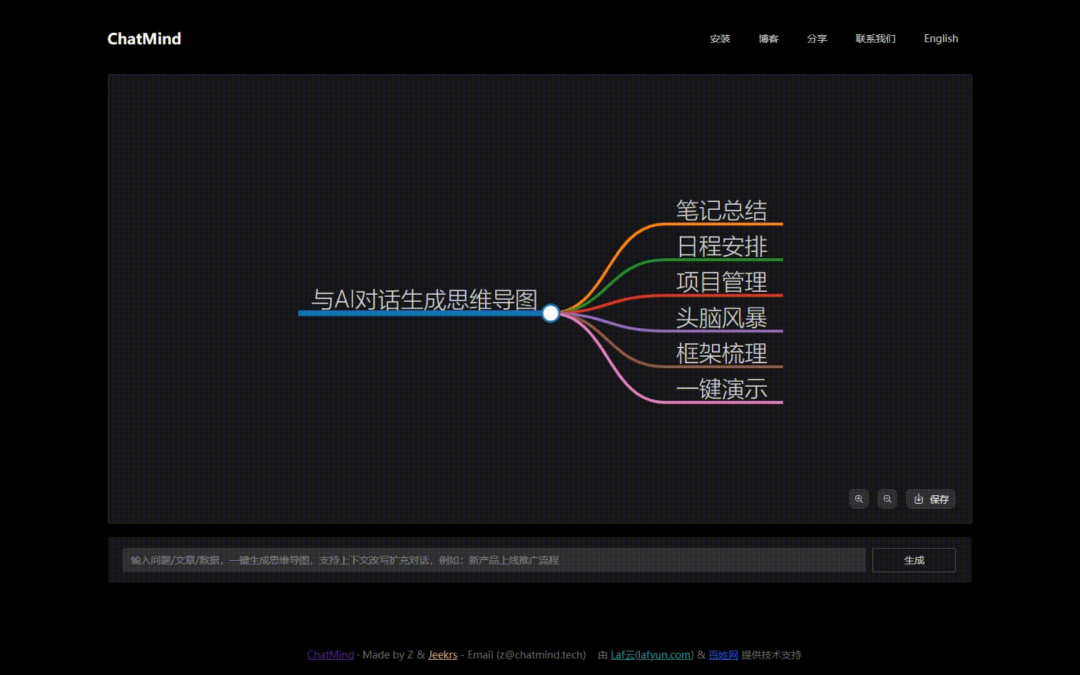Viewport: 1080px width, 675px height.
Task: Select the 头脑风暴 branch node
Action: point(721,318)
